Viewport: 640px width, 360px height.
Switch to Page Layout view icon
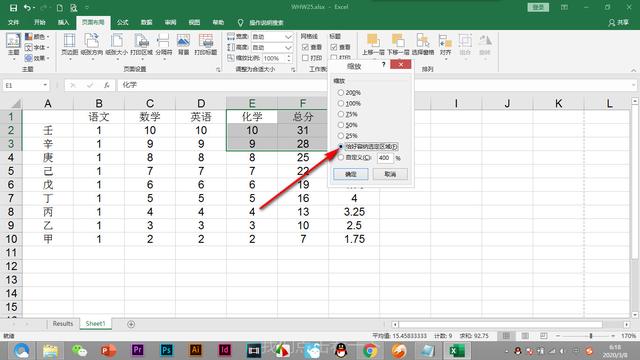[525, 336]
